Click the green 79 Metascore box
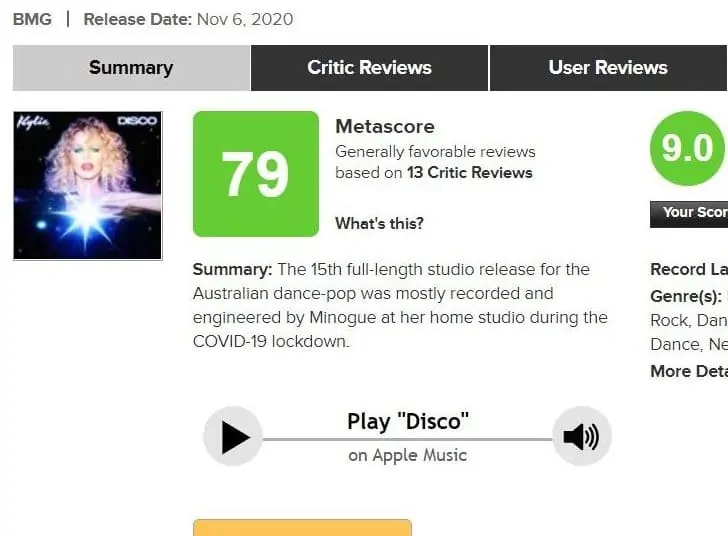Image resolution: width=728 pixels, height=536 pixels. [256, 174]
